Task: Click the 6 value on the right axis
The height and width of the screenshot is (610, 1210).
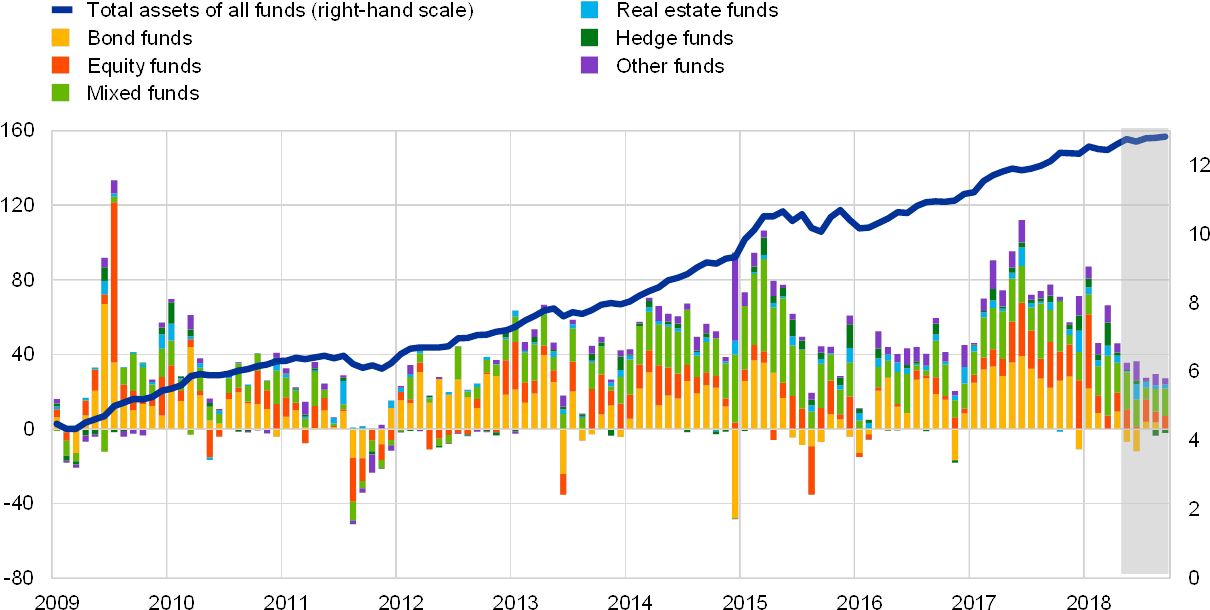Action: tap(1193, 372)
